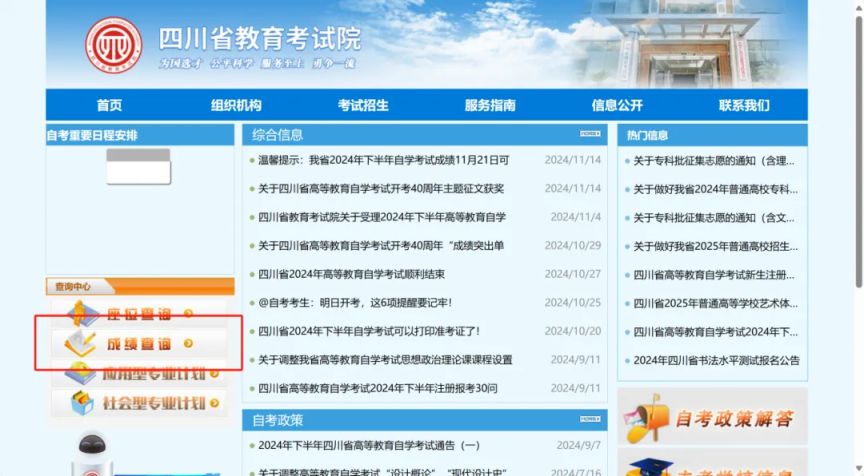Open hot item 四川省2025年普通高等学校艺术体...
The width and height of the screenshot is (864, 476).
(715, 304)
